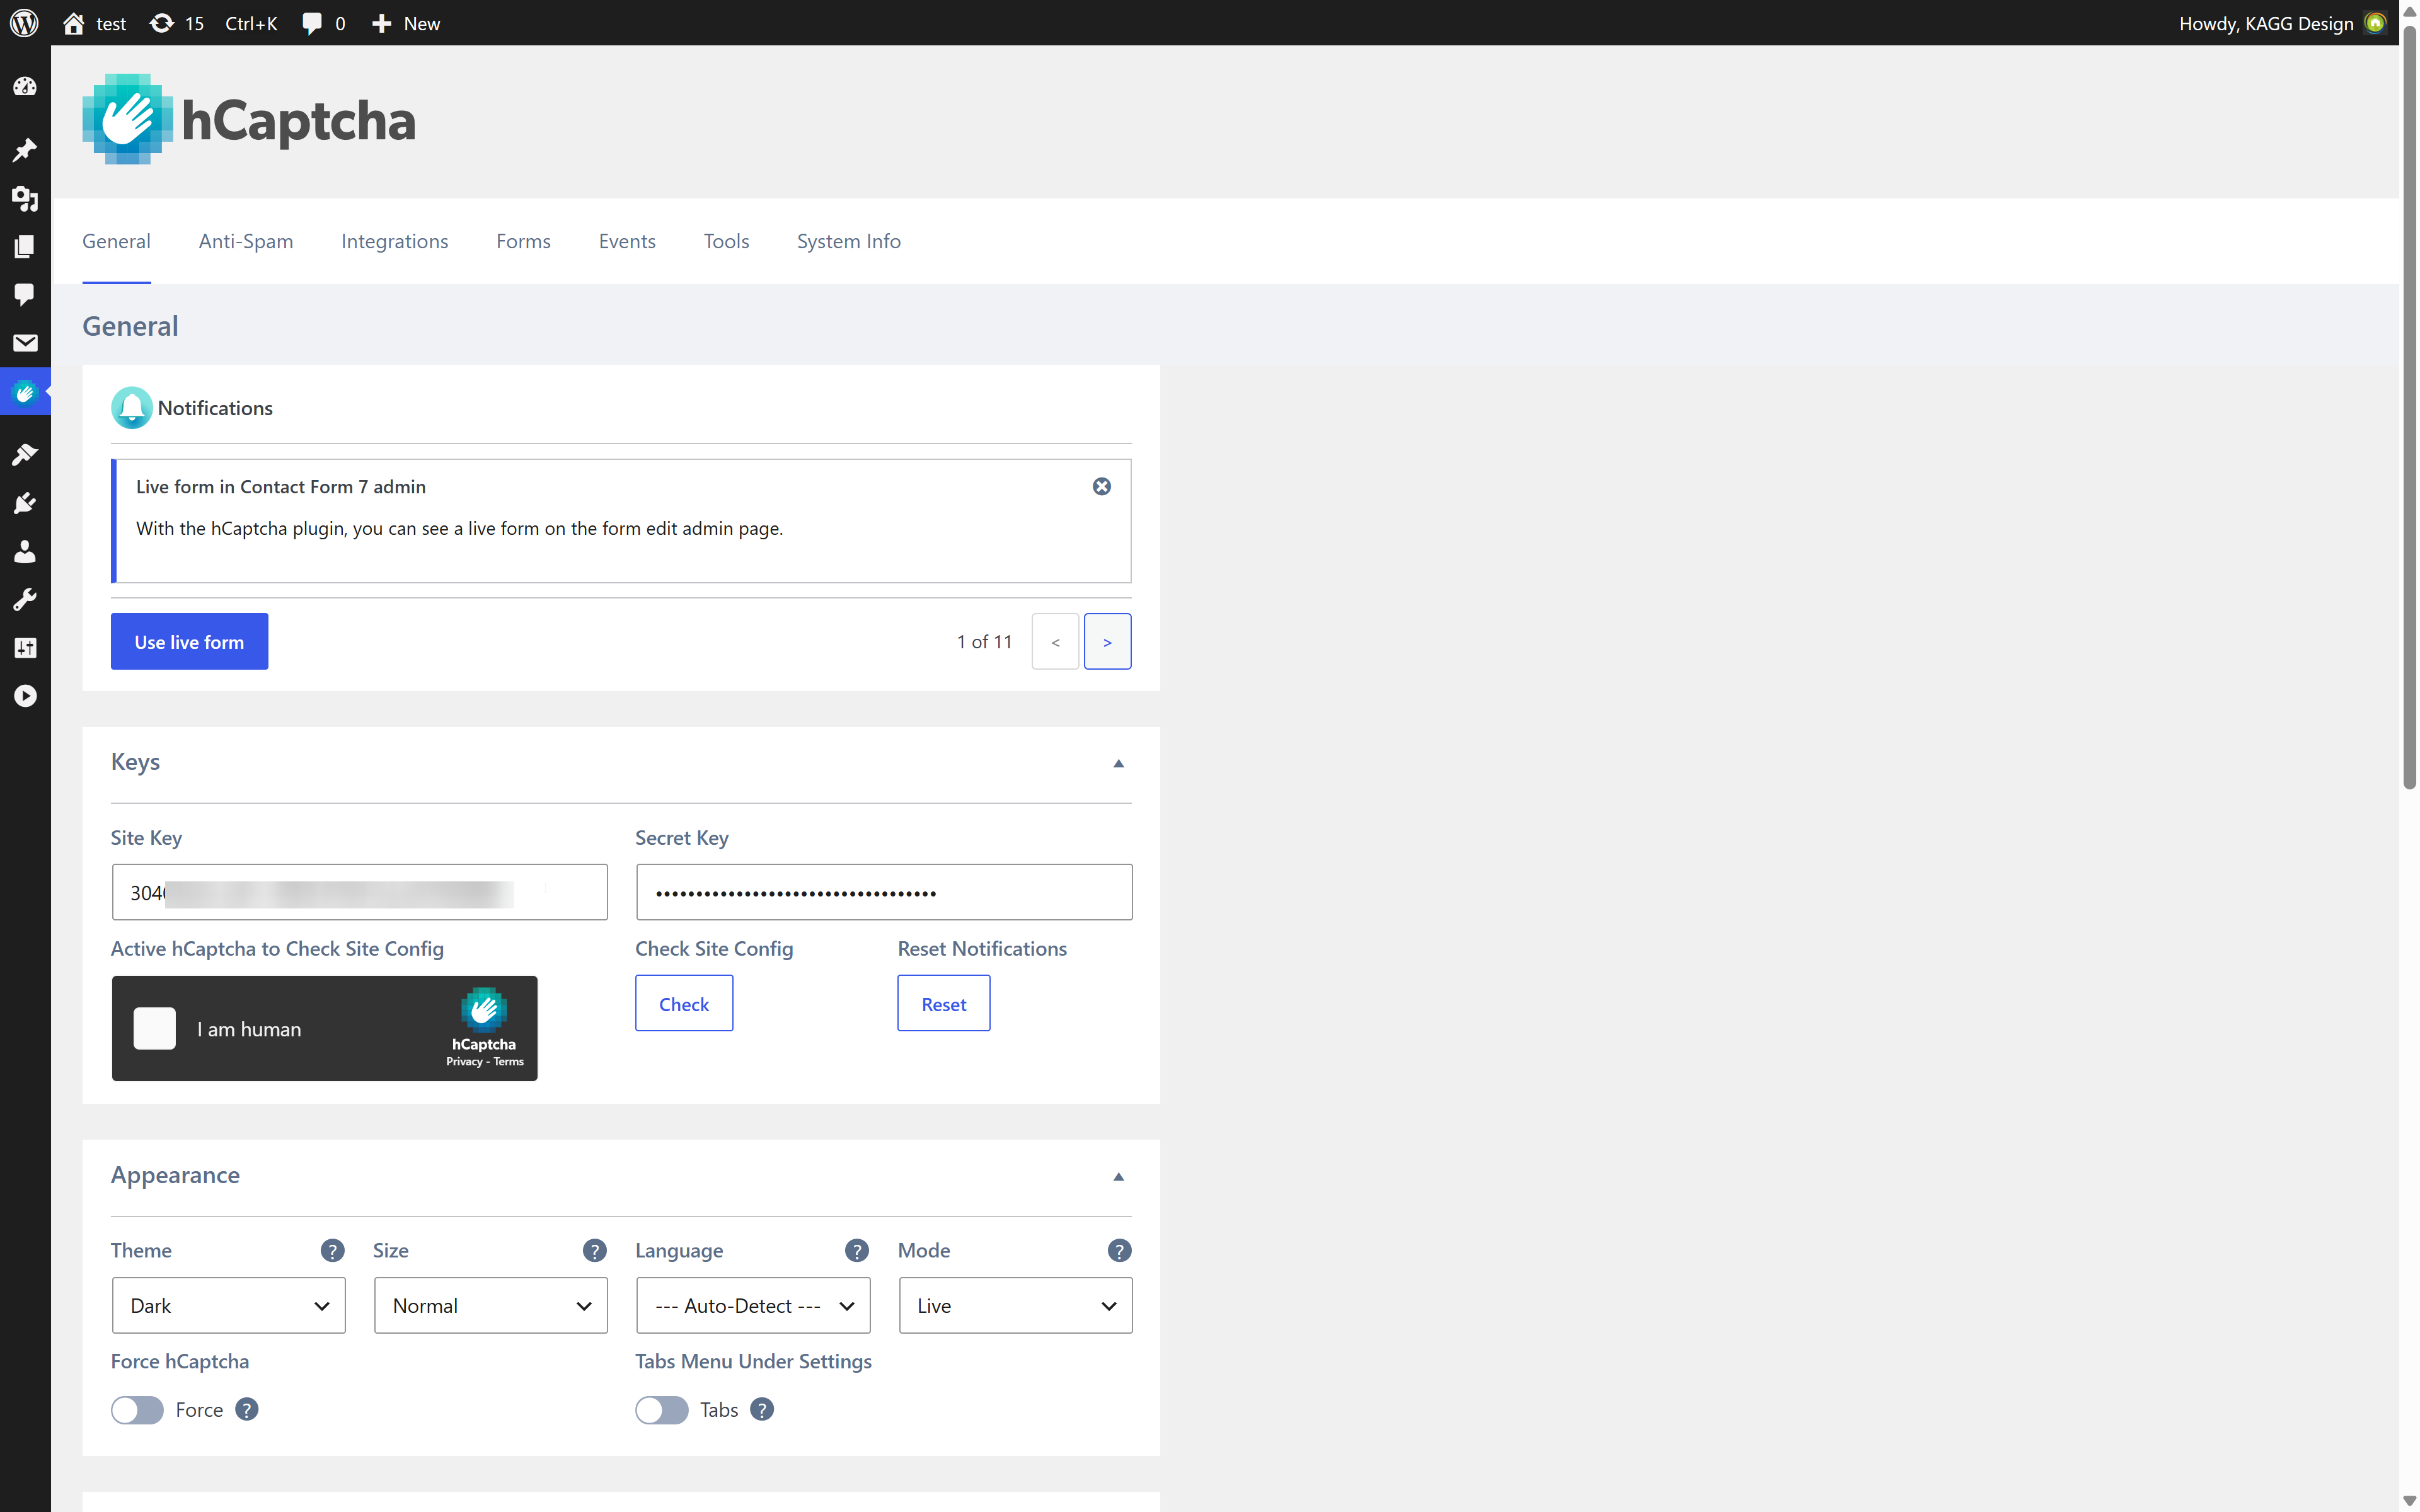Open the Language Auto-Detect dropdown
The width and height of the screenshot is (2420, 1512).
[x=753, y=1305]
